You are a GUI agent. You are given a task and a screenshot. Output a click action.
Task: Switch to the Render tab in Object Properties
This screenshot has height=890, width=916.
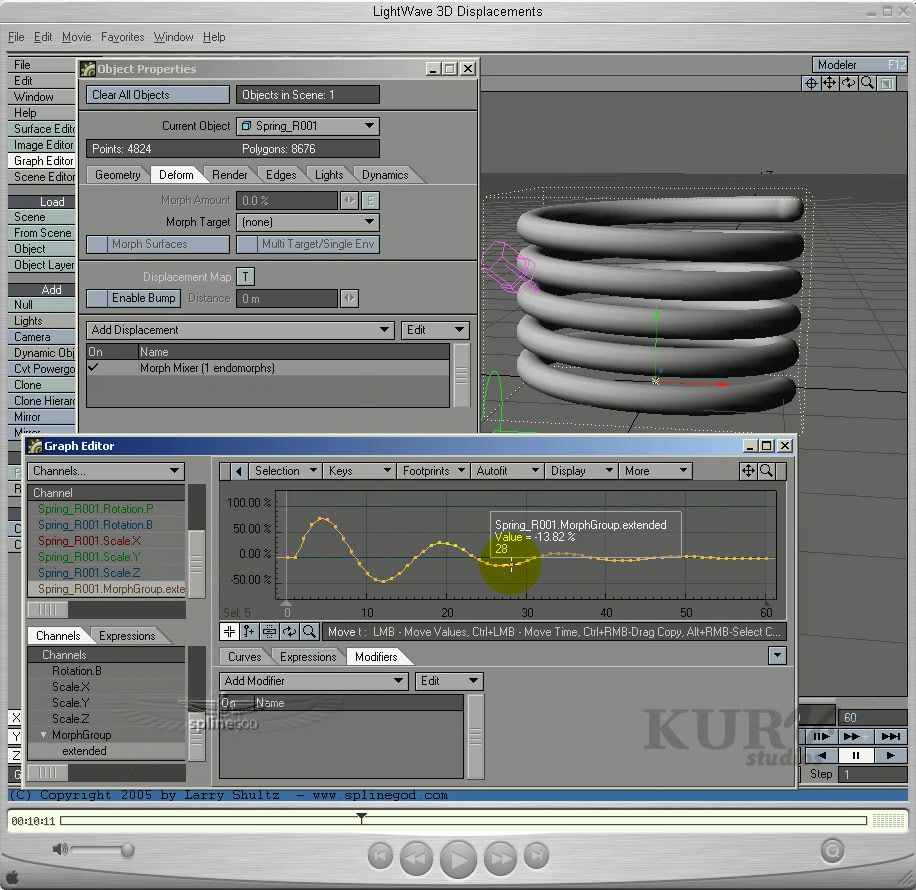click(230, 175)
